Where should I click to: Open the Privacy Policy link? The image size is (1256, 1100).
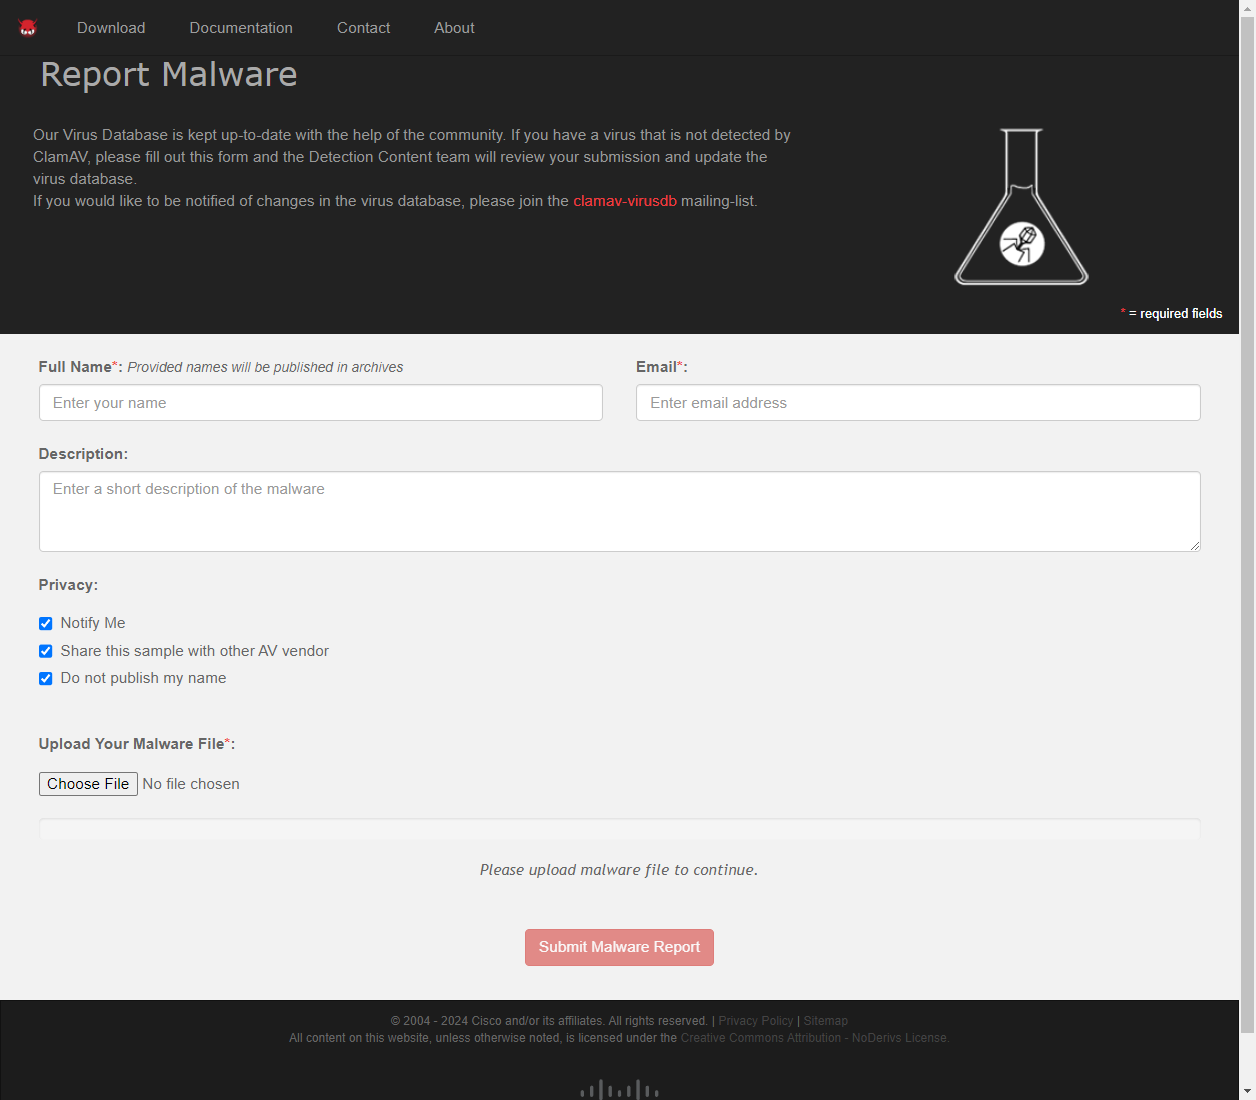[x=755, y=1020]
